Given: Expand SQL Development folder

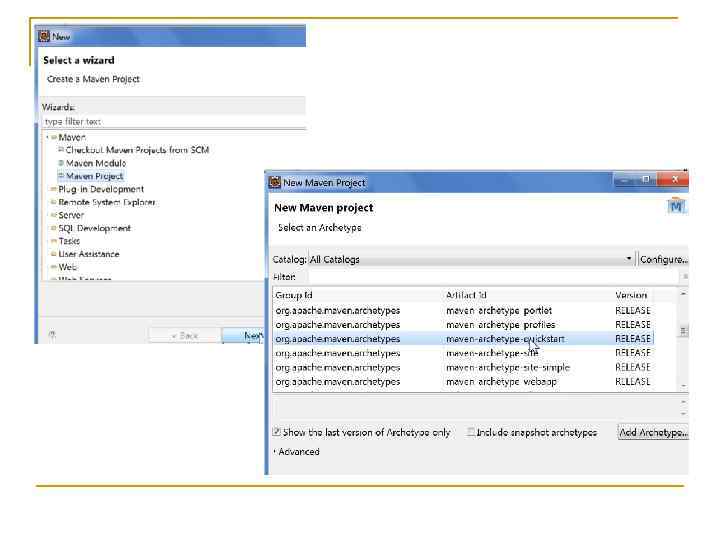Looking at the screenshot, I should click(47, 228).
